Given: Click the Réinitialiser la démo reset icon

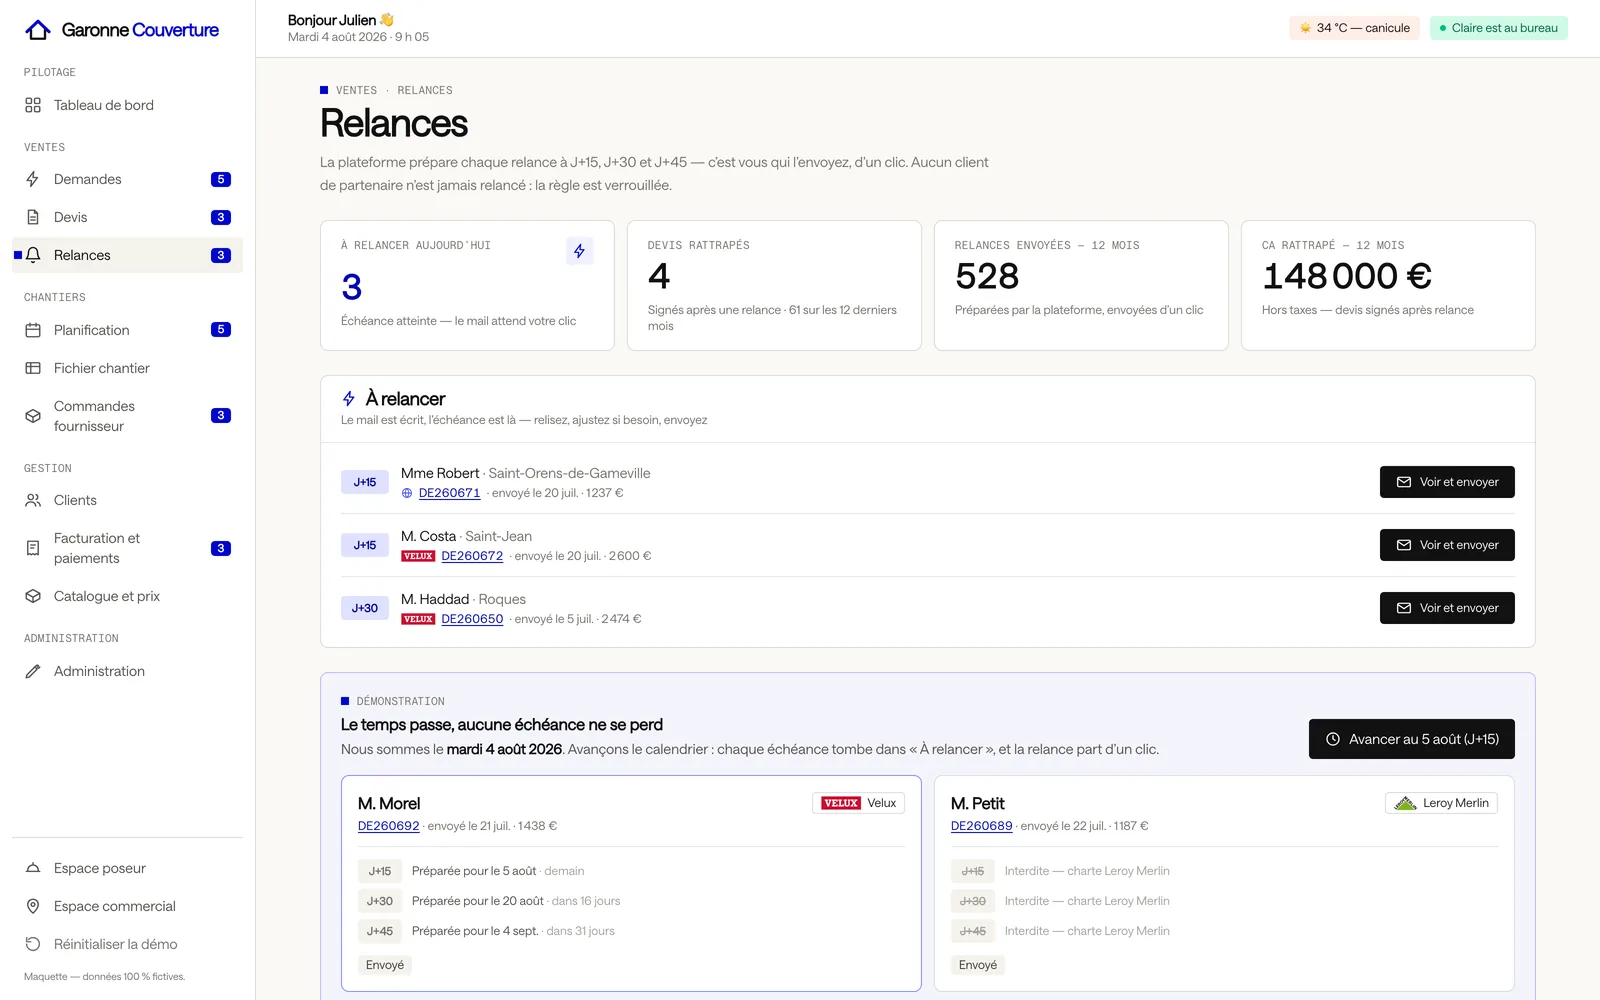Looking at the screenshot, I should click(33, 944).
